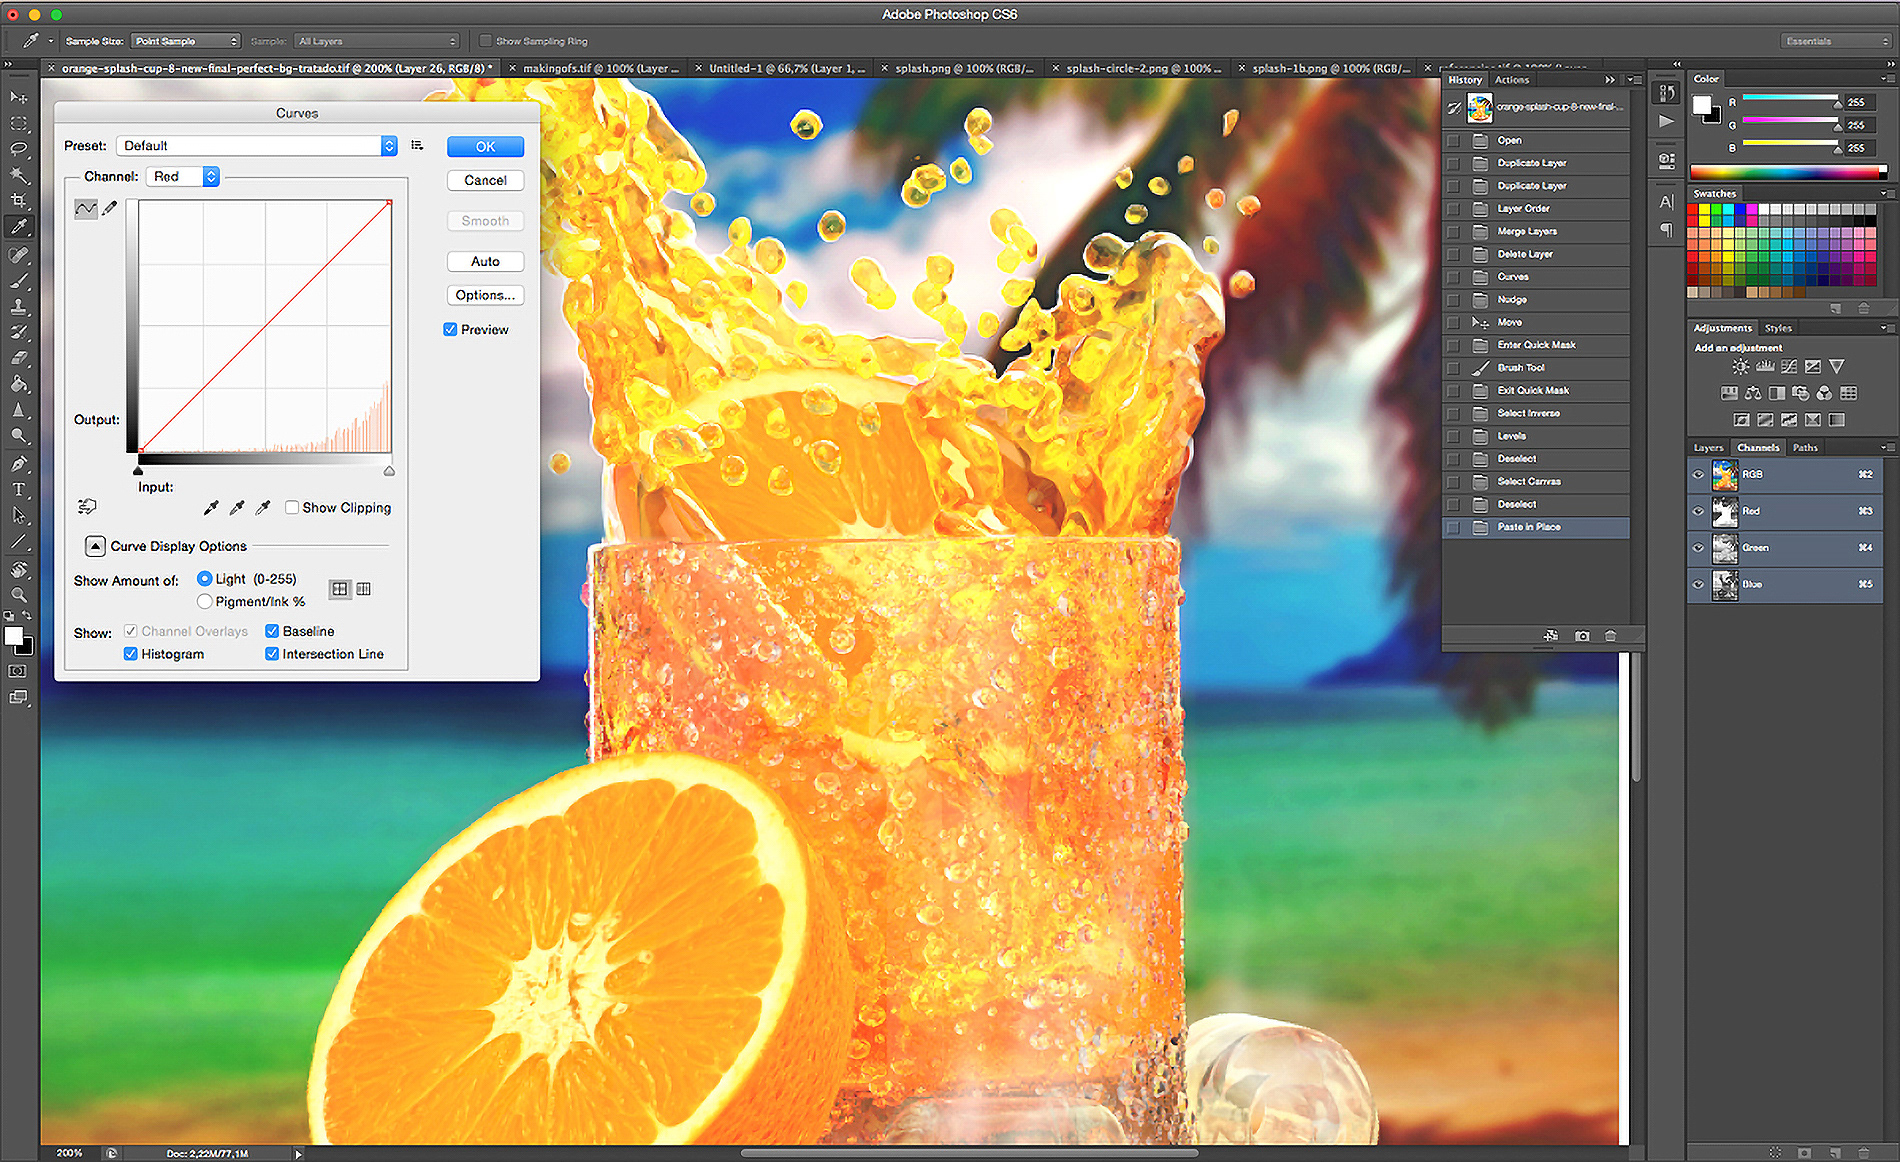Image resolution: width=1900 pixels, height=1162 pixels.
Task: Uncheck the Preview checkbox
Action: (450, 330)
